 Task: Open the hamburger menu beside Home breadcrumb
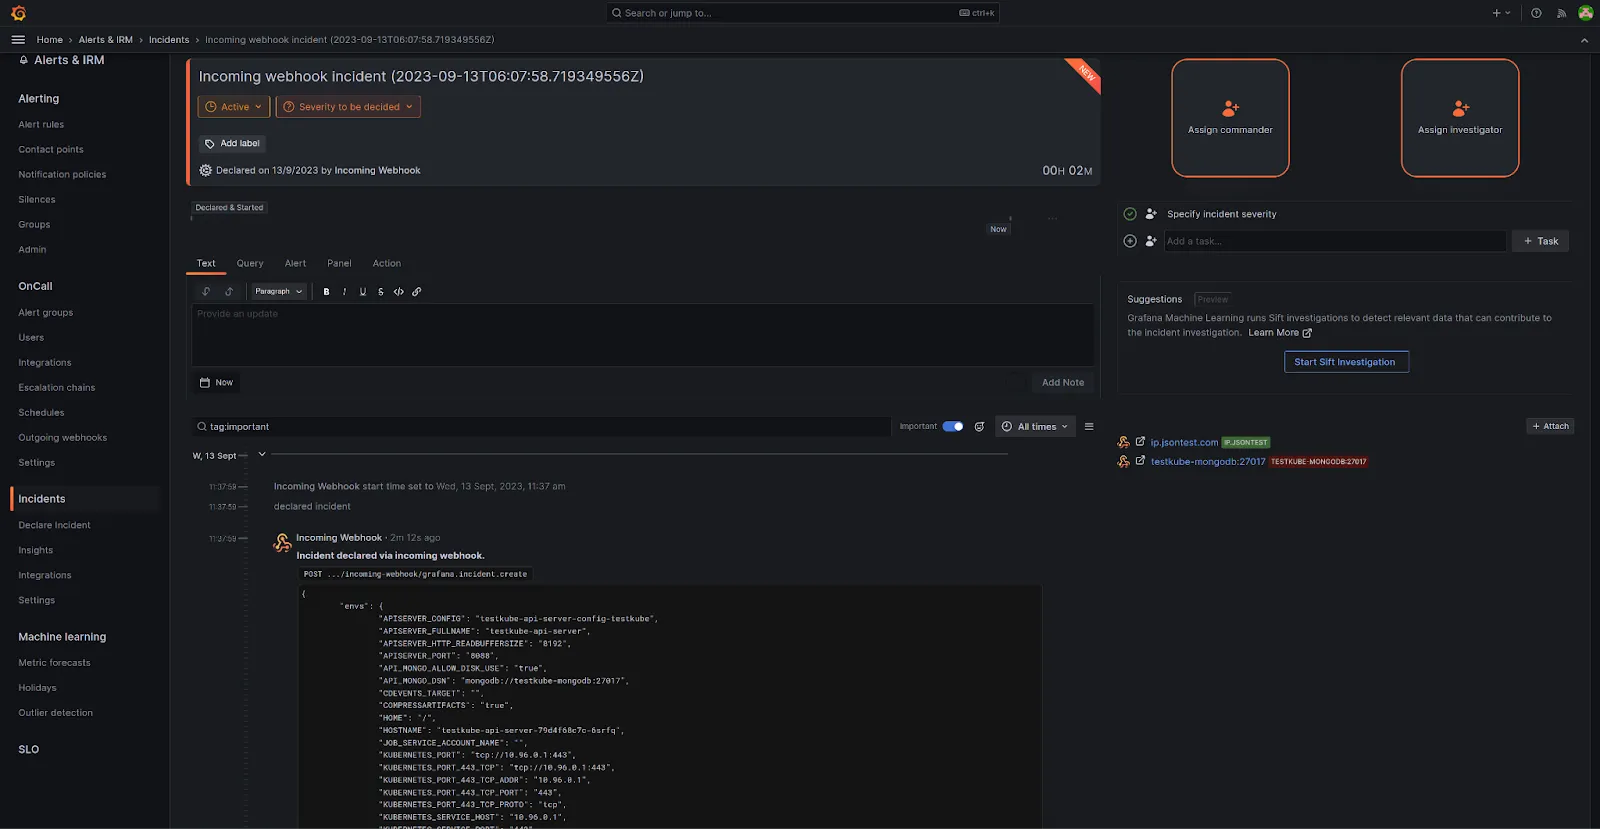pos(18,40)
